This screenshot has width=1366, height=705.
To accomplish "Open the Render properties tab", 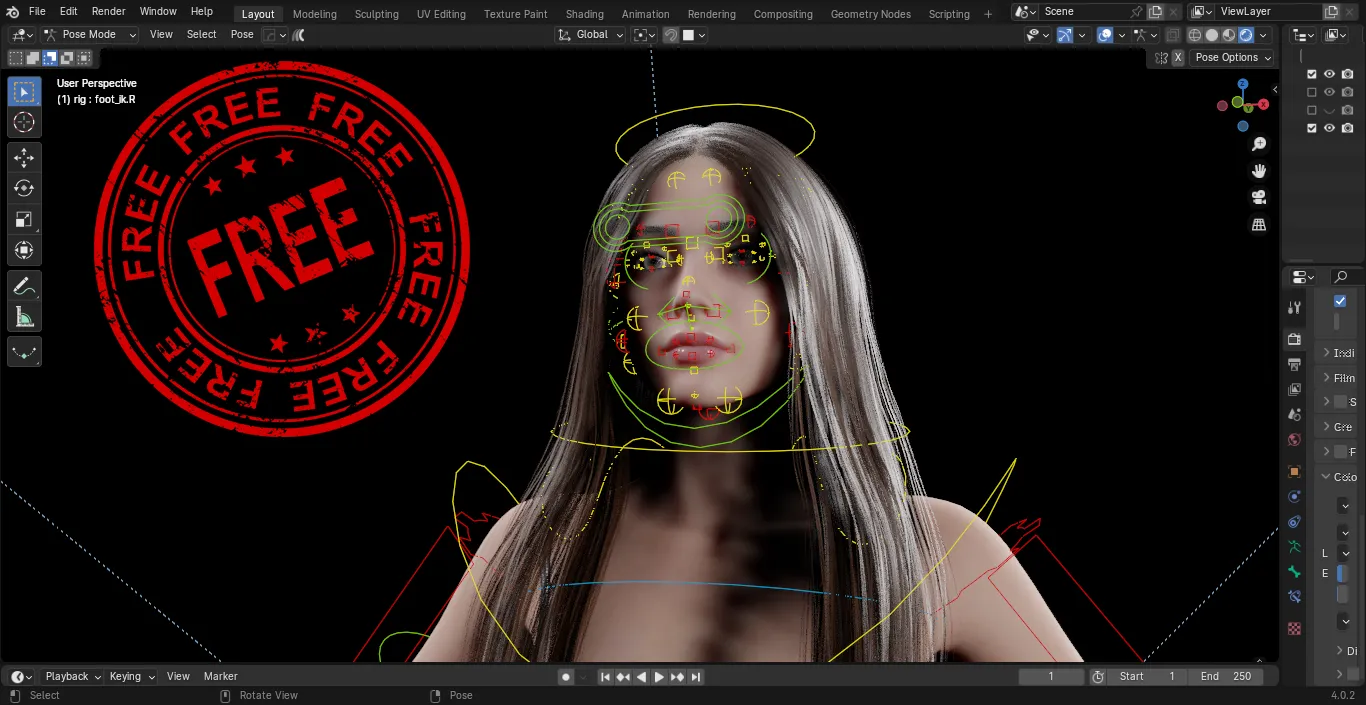I will [x=1295, y=340].
